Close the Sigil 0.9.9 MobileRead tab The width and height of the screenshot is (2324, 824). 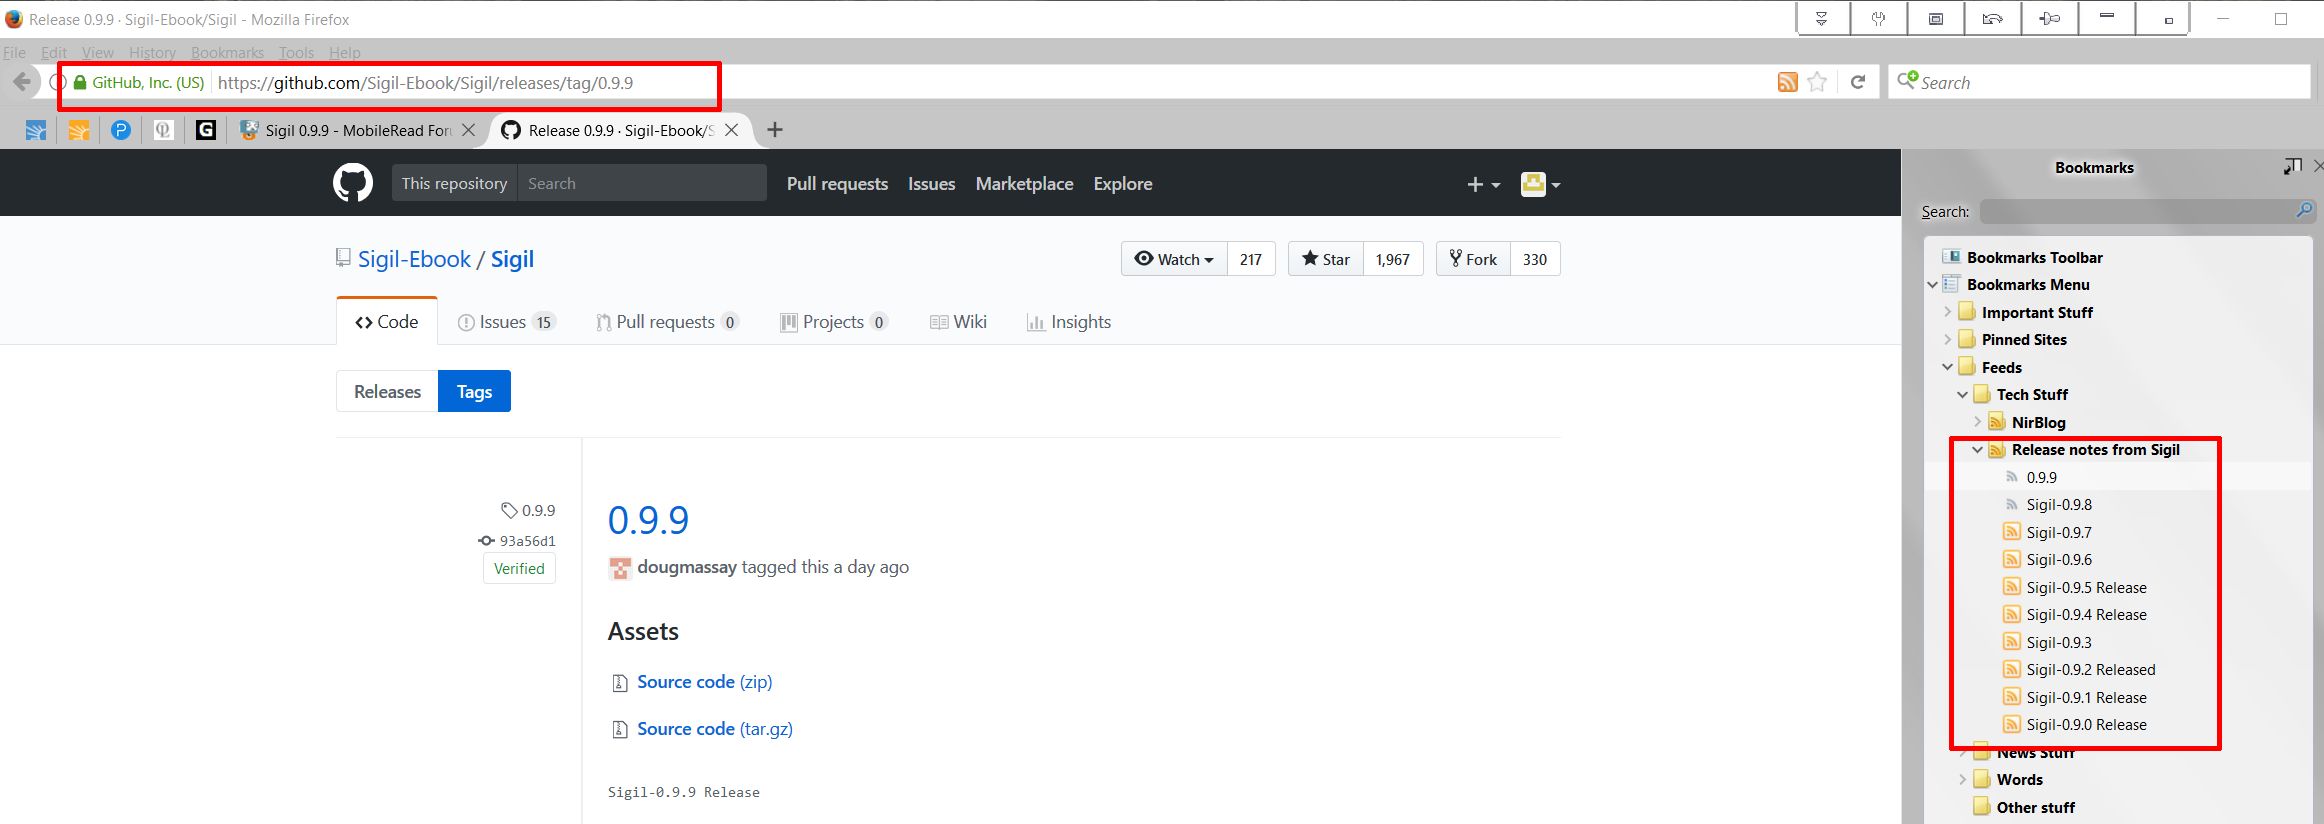[468, 130]
